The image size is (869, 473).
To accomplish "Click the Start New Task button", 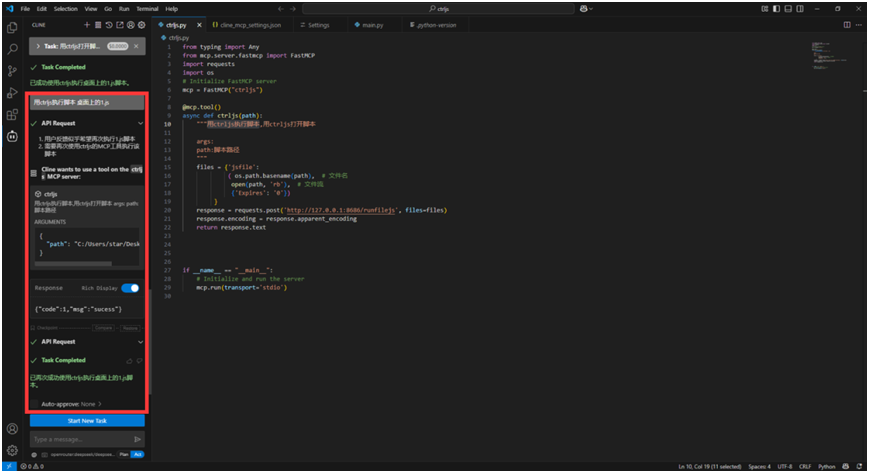I will point(87,421).
